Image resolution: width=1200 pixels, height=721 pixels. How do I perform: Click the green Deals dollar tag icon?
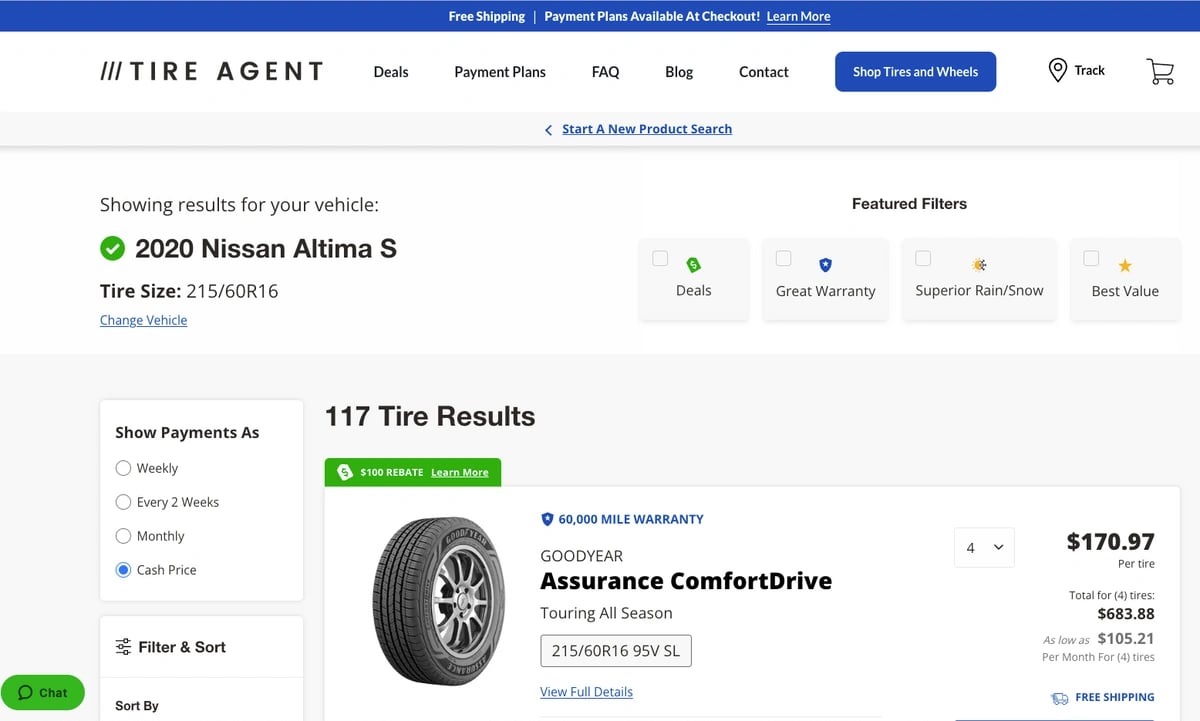[693, 265]
